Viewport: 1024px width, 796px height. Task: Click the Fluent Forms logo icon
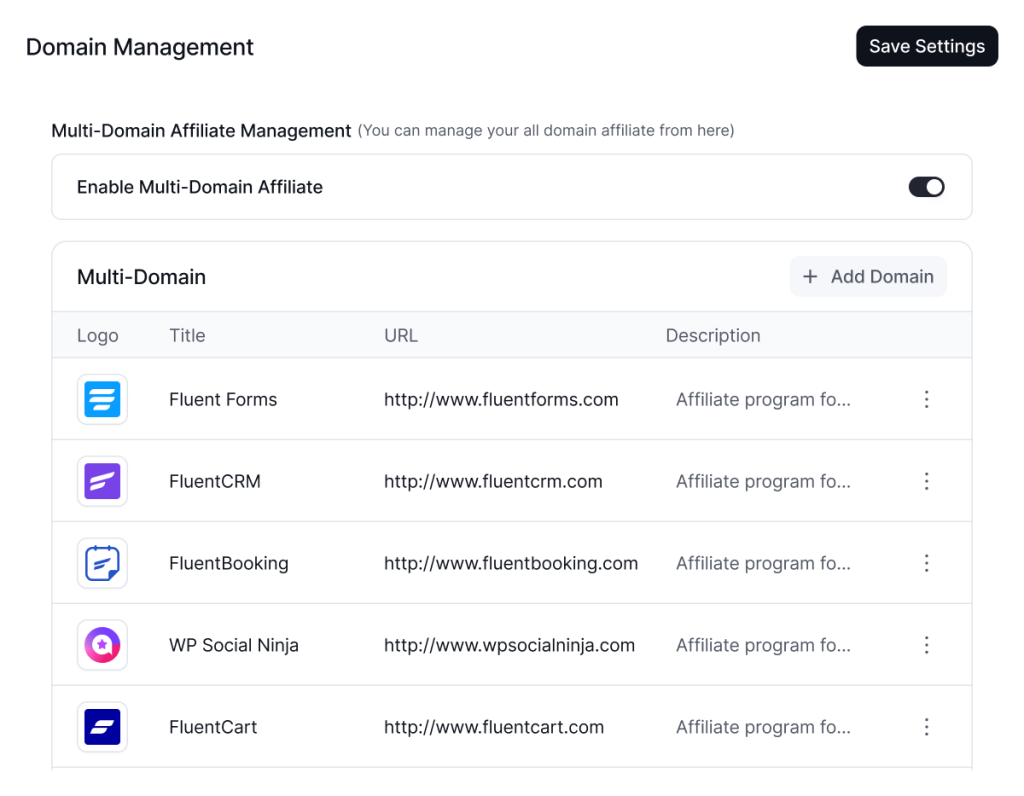coord(102,399)
